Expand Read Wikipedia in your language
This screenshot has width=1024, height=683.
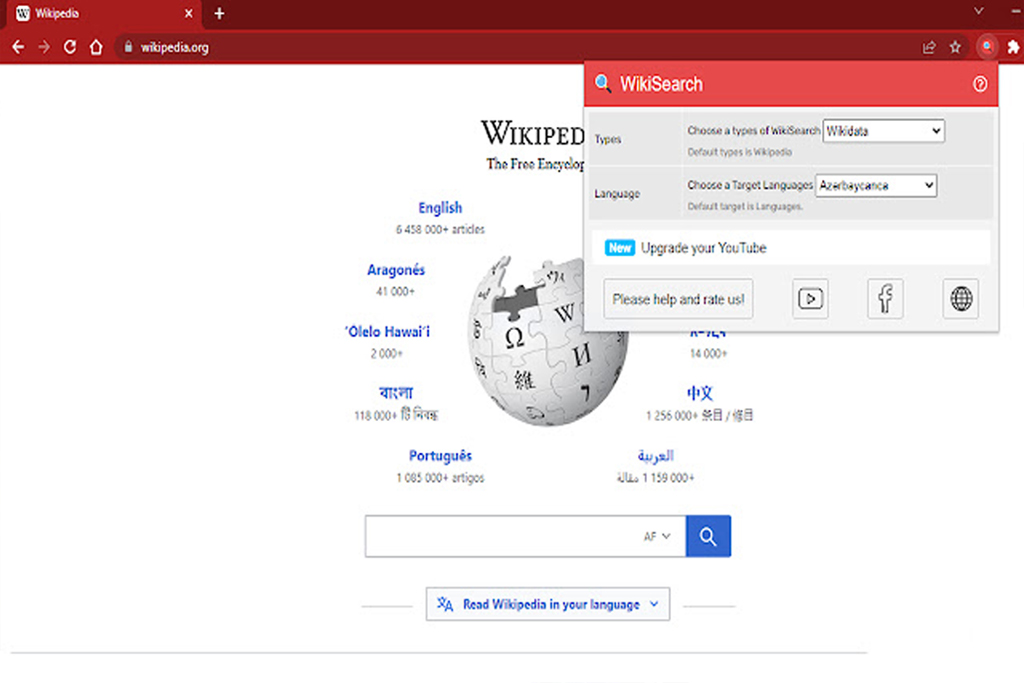[x=548, y=604]
